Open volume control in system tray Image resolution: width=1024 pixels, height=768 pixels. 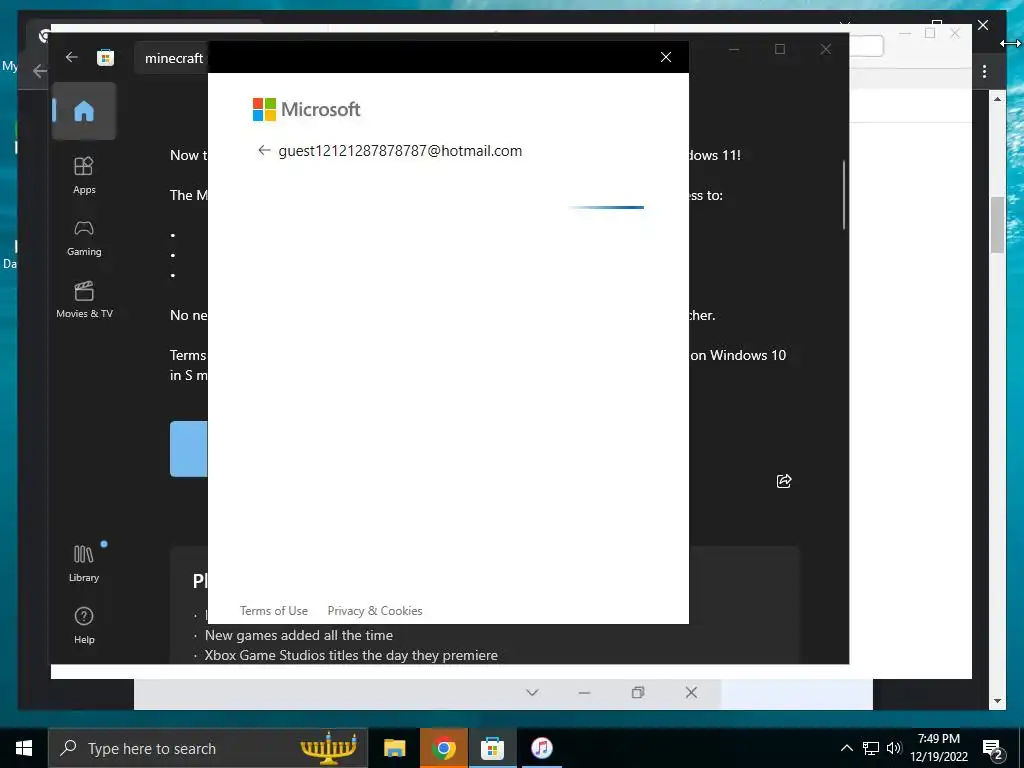894,748
